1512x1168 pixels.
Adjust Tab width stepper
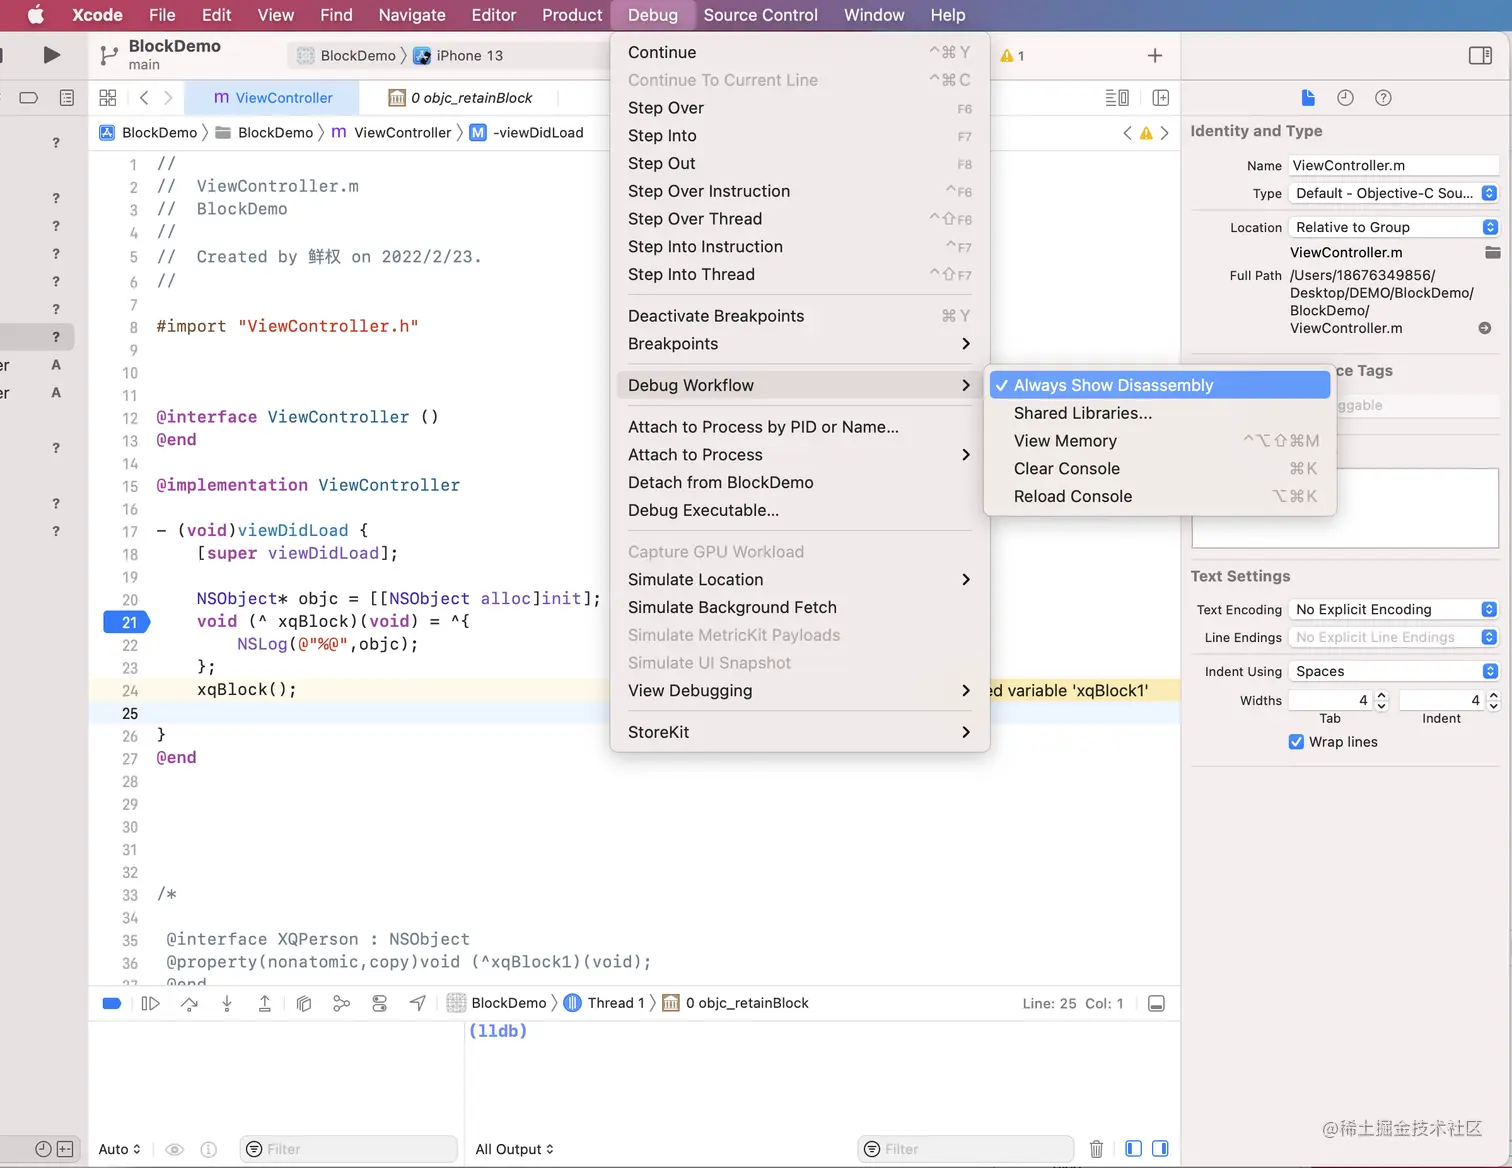tap(1381, 700)
